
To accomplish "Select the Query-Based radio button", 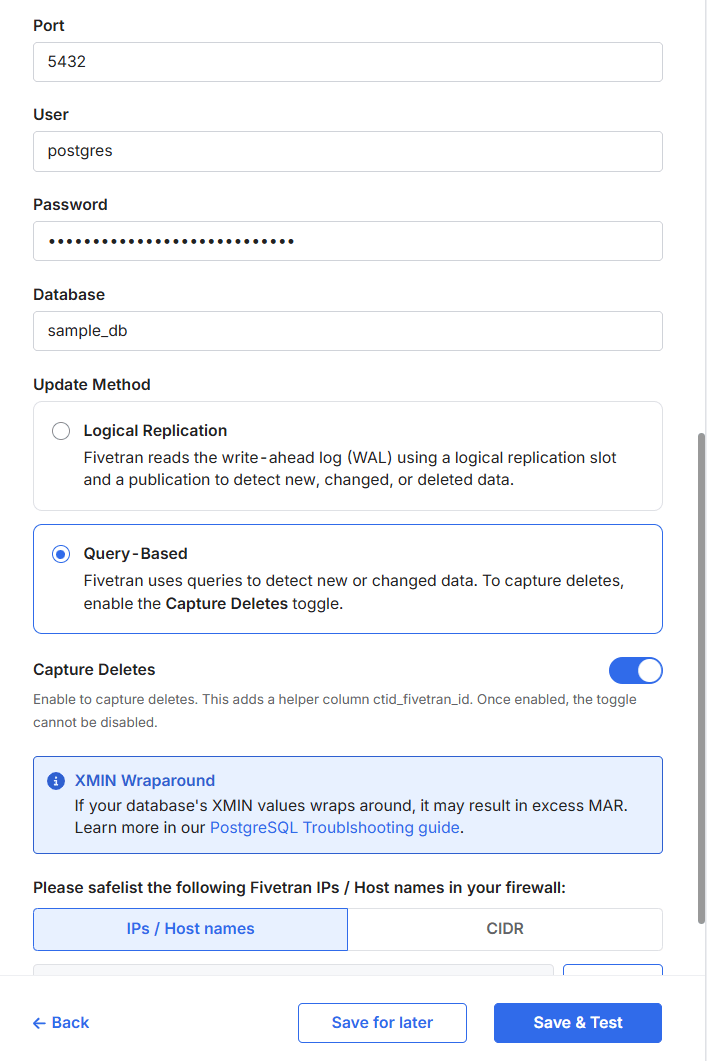I will 61,554.
